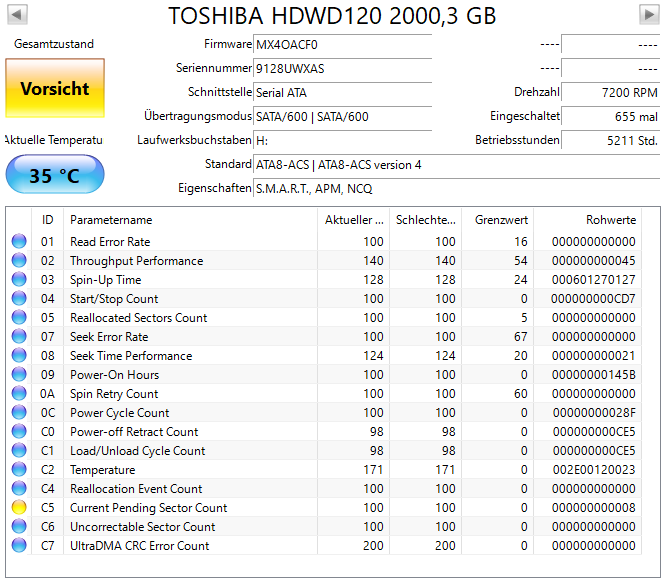Select the Power-On Hours parameter name
665x582 pixels.
tap(115, 375)
